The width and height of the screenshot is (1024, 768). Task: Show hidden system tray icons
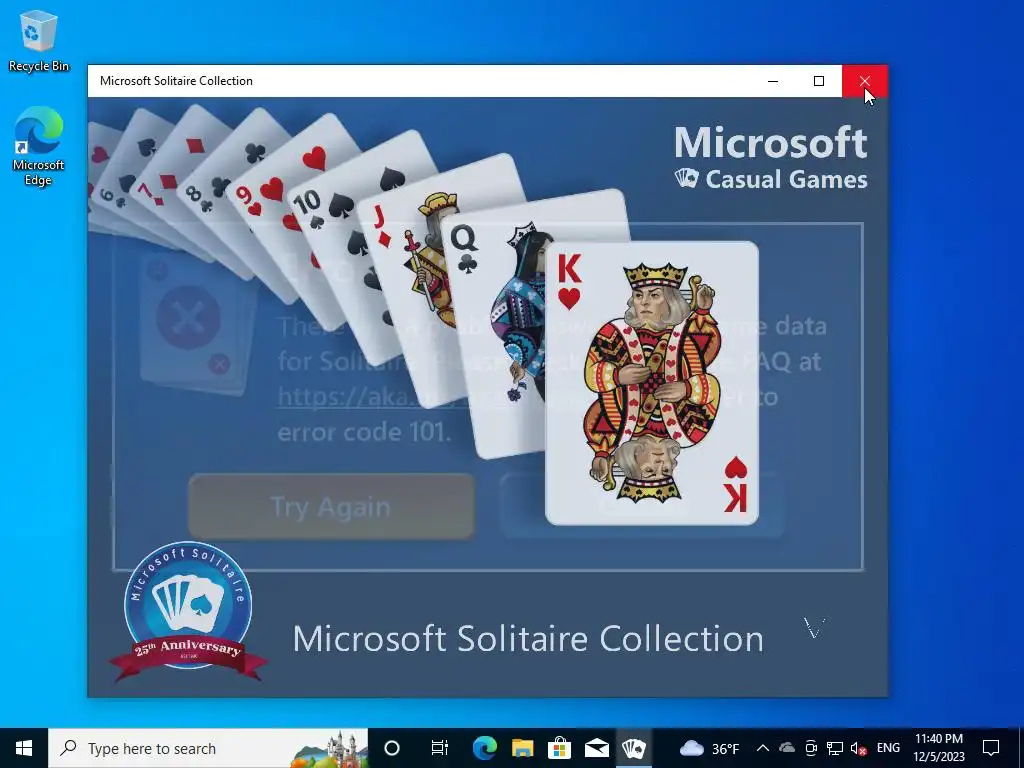click(762, 748)
